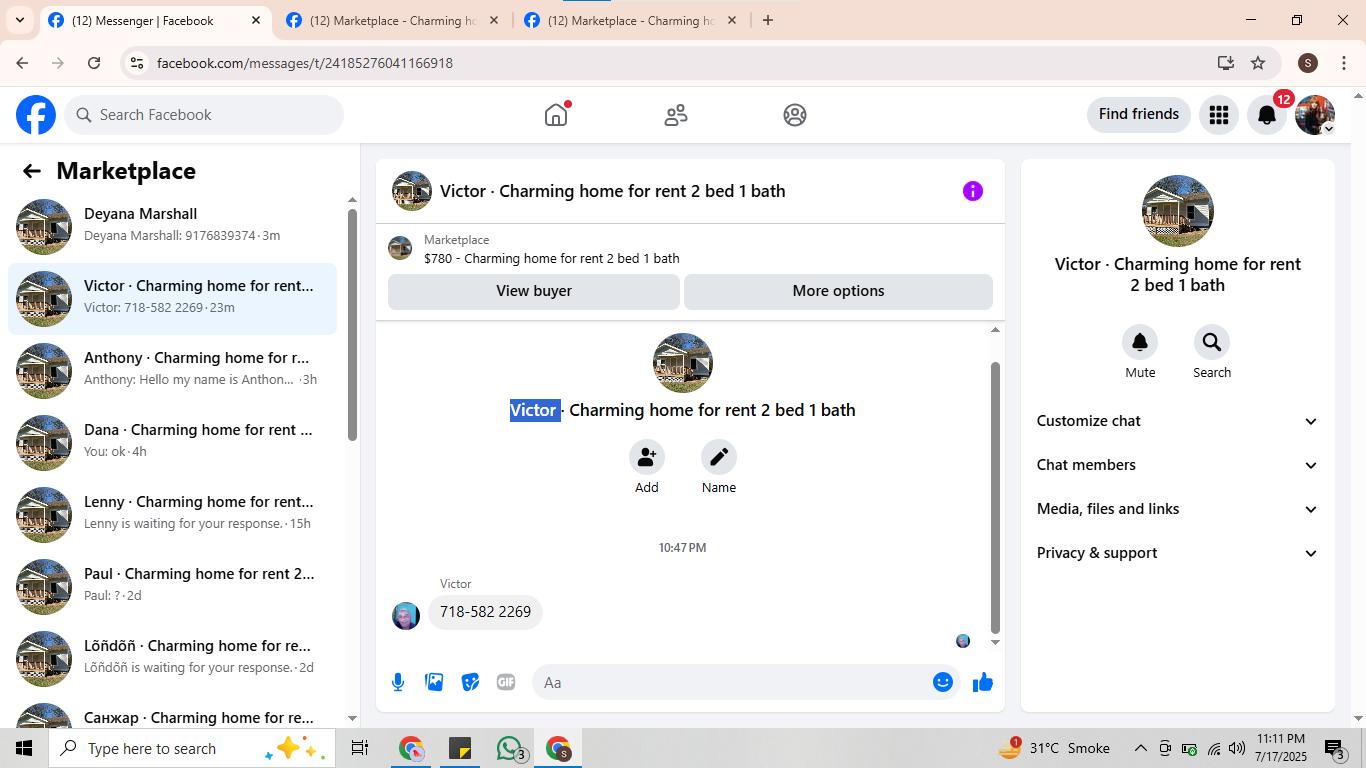This screenshot has width=1366, height=768.
Task: Open the Lenny conversation
Action: point(172,515)
